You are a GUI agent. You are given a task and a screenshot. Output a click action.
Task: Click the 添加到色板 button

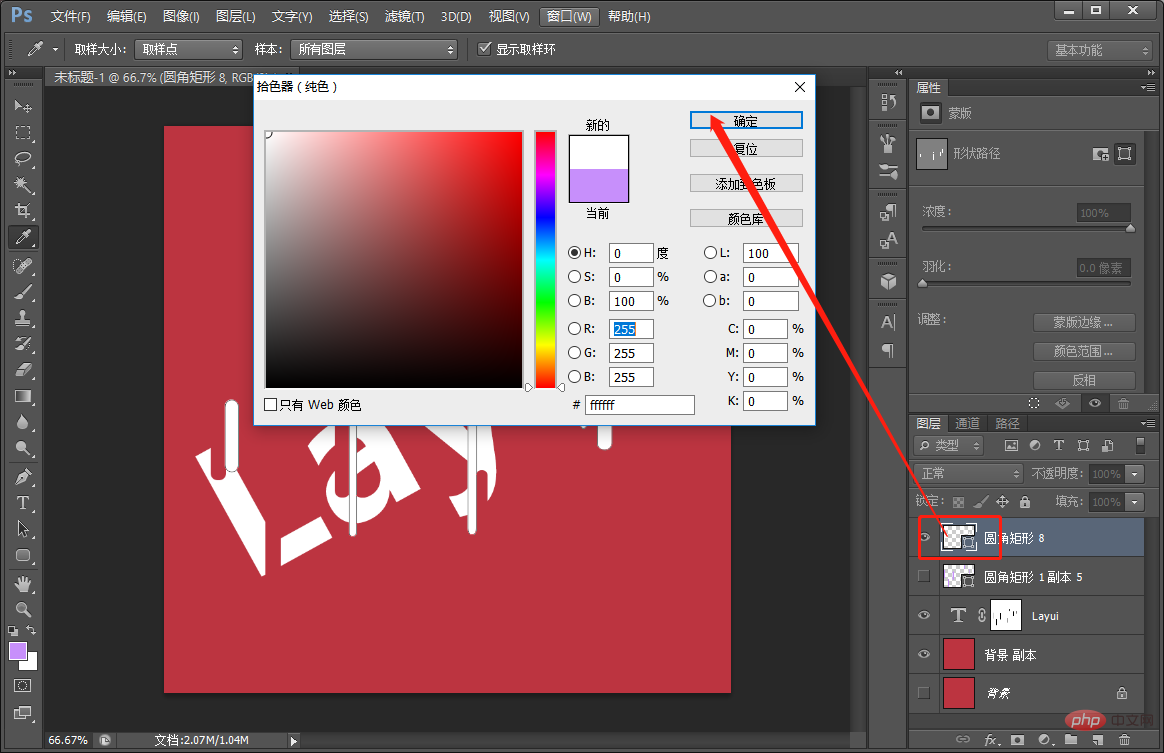(746, 183)
